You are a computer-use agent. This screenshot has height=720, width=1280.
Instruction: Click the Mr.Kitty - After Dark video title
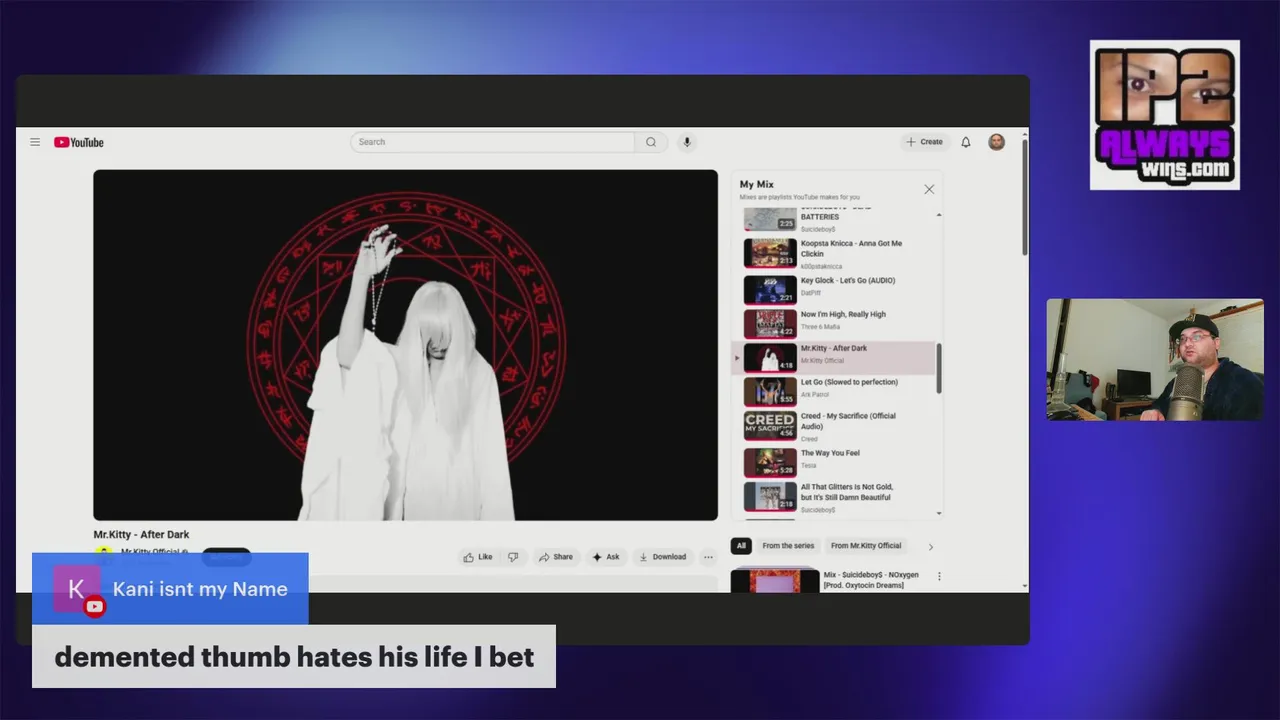[141, 535]
